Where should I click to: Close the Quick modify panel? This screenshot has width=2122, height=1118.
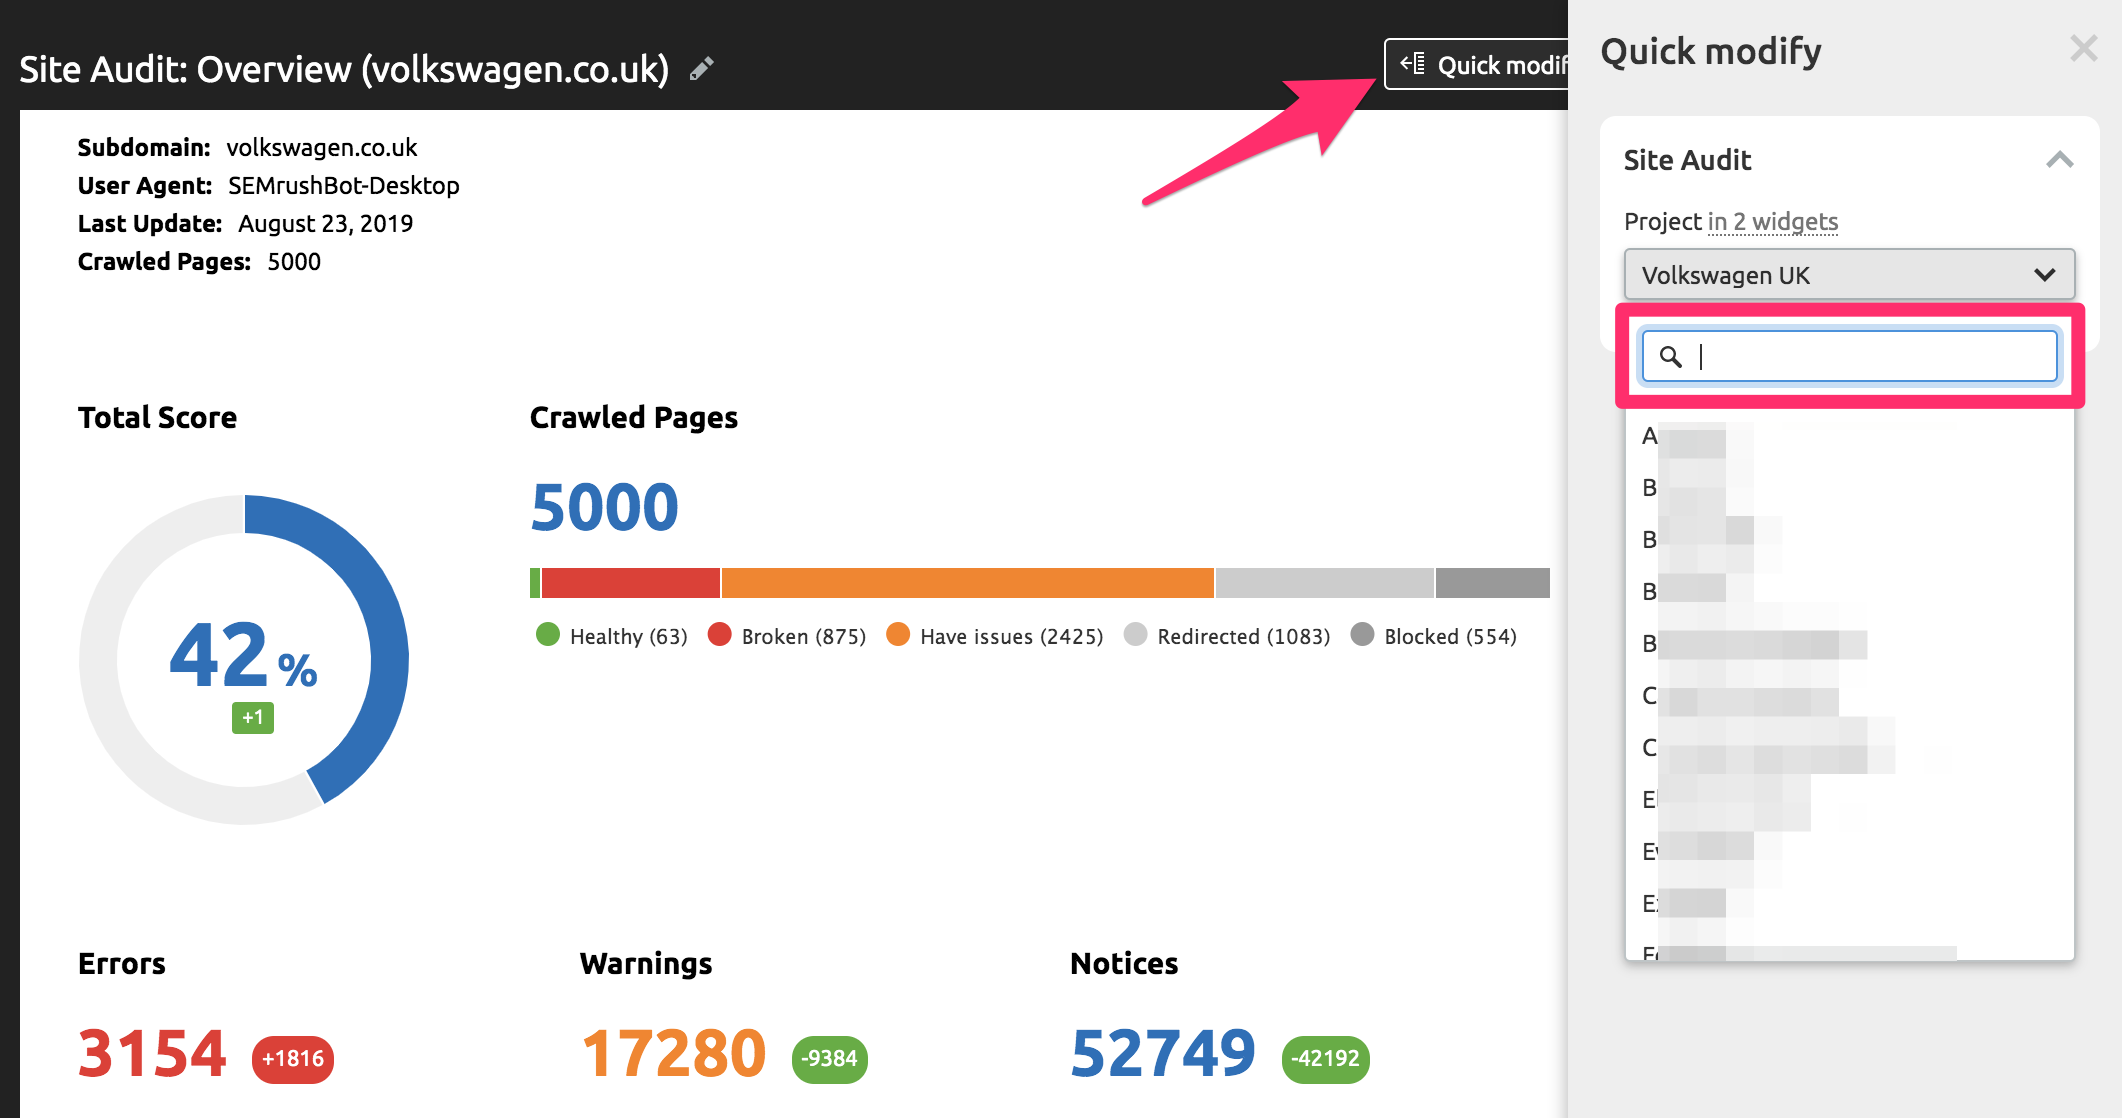(2084, 48)
